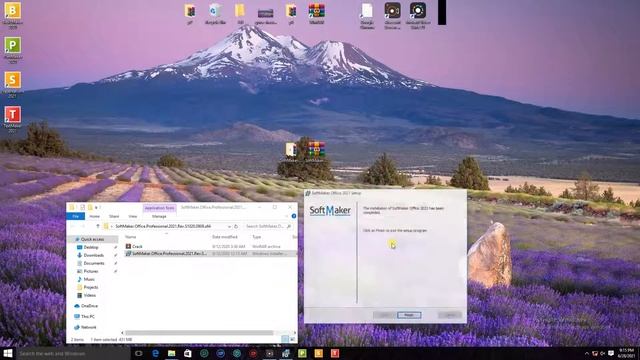Open the Action Center notifications icon
Viewport: 640px width, 360px height.
click(x=611, y=353)
